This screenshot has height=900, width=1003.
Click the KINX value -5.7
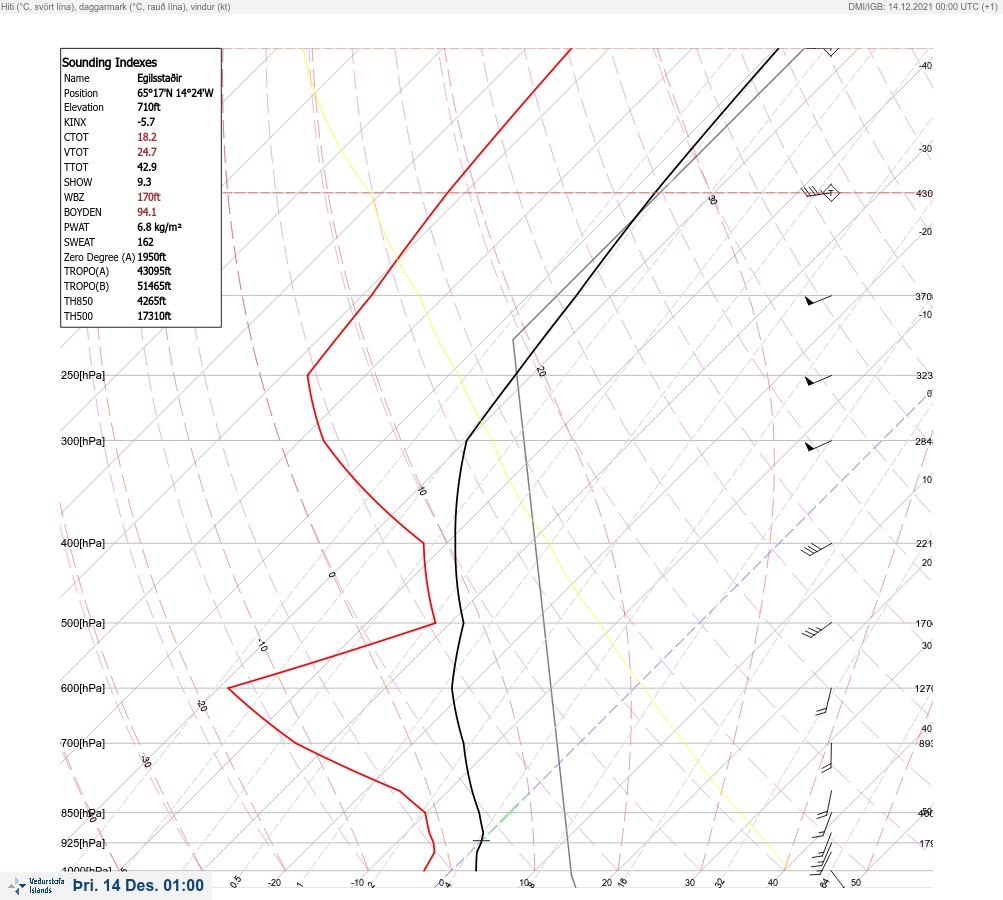coord(146,122)
